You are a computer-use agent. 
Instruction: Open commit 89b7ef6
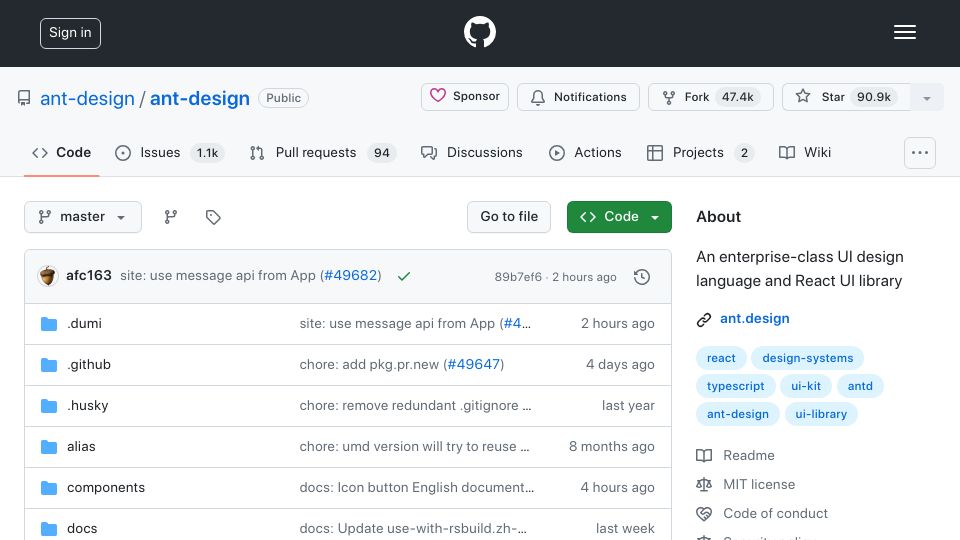[518, 277]
